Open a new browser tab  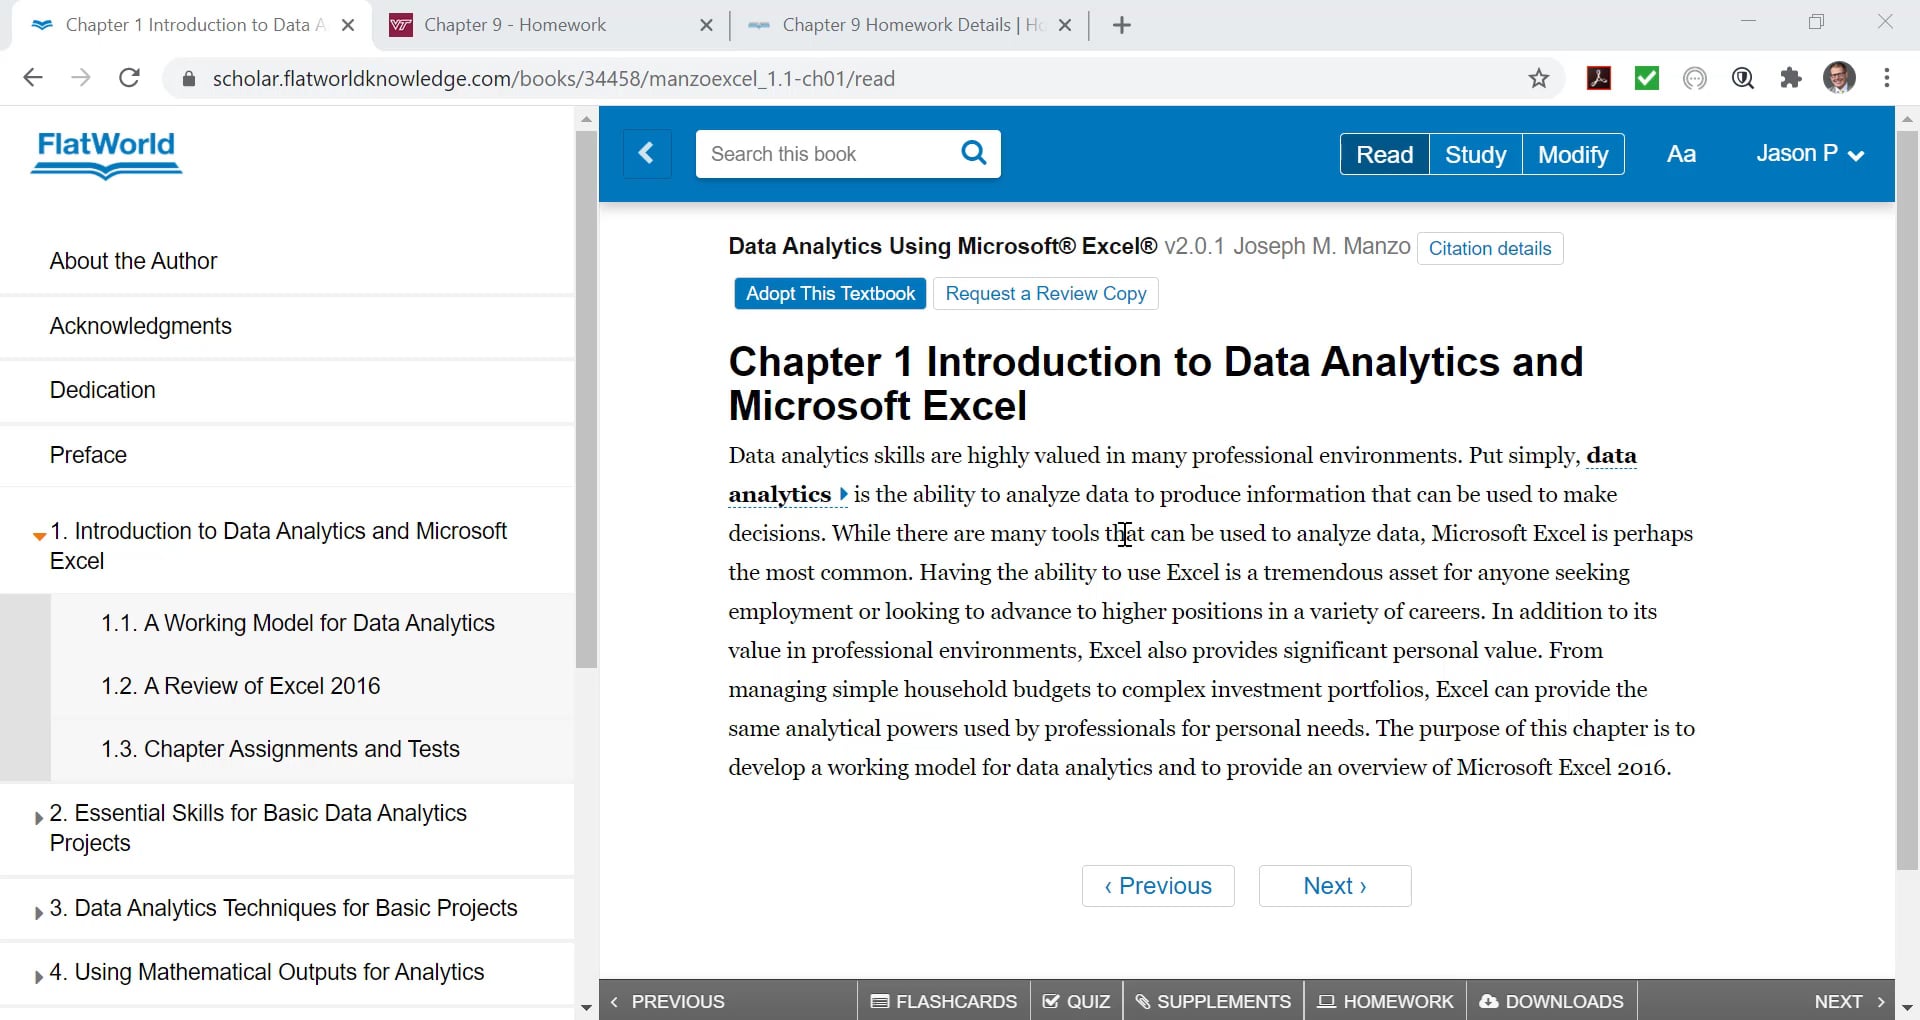coord(1122,25)
